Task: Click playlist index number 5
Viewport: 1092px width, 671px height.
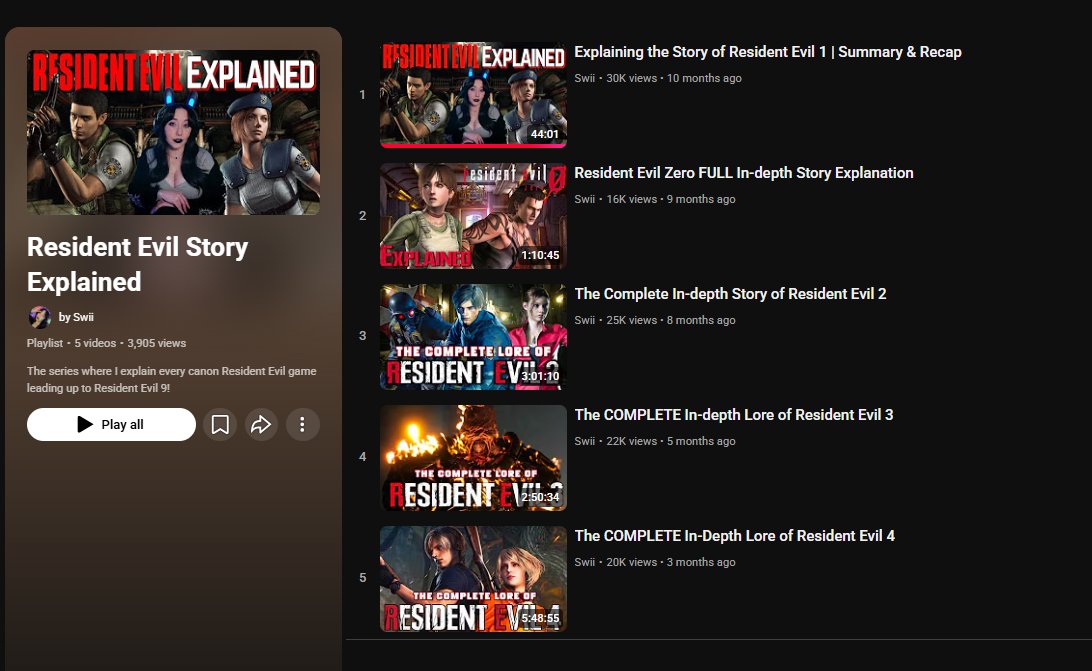Action: 362,578
